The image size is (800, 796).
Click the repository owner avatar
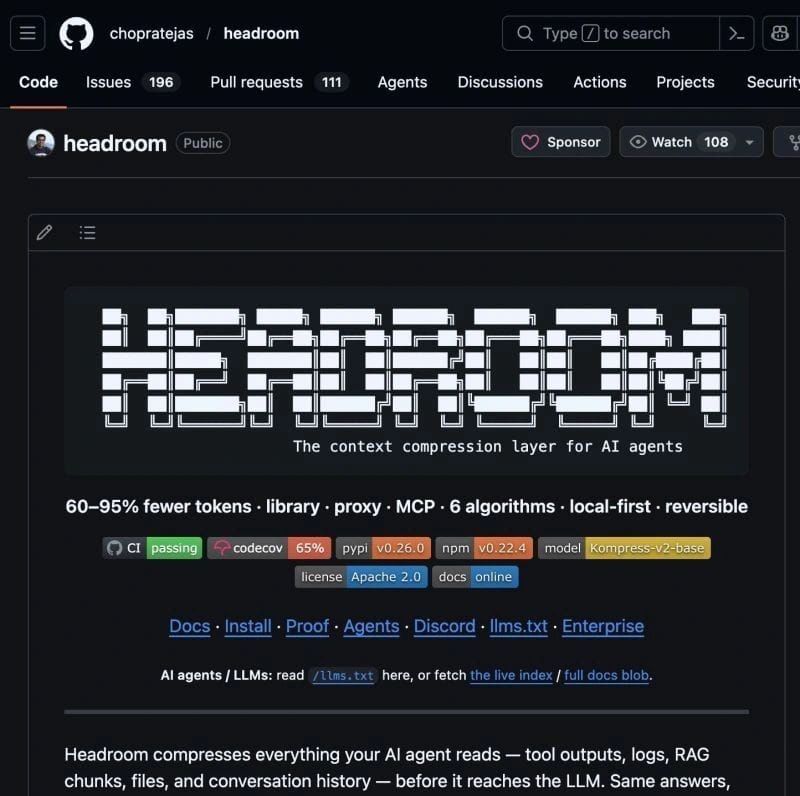(x=41, y=143)
